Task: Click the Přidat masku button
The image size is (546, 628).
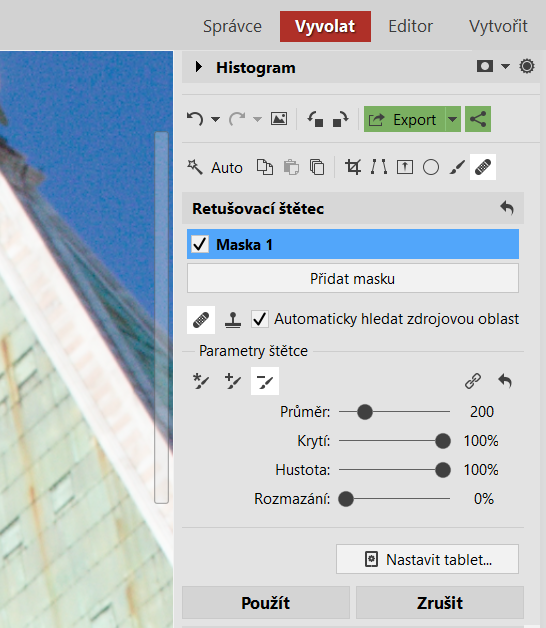Action: (353, 278)
